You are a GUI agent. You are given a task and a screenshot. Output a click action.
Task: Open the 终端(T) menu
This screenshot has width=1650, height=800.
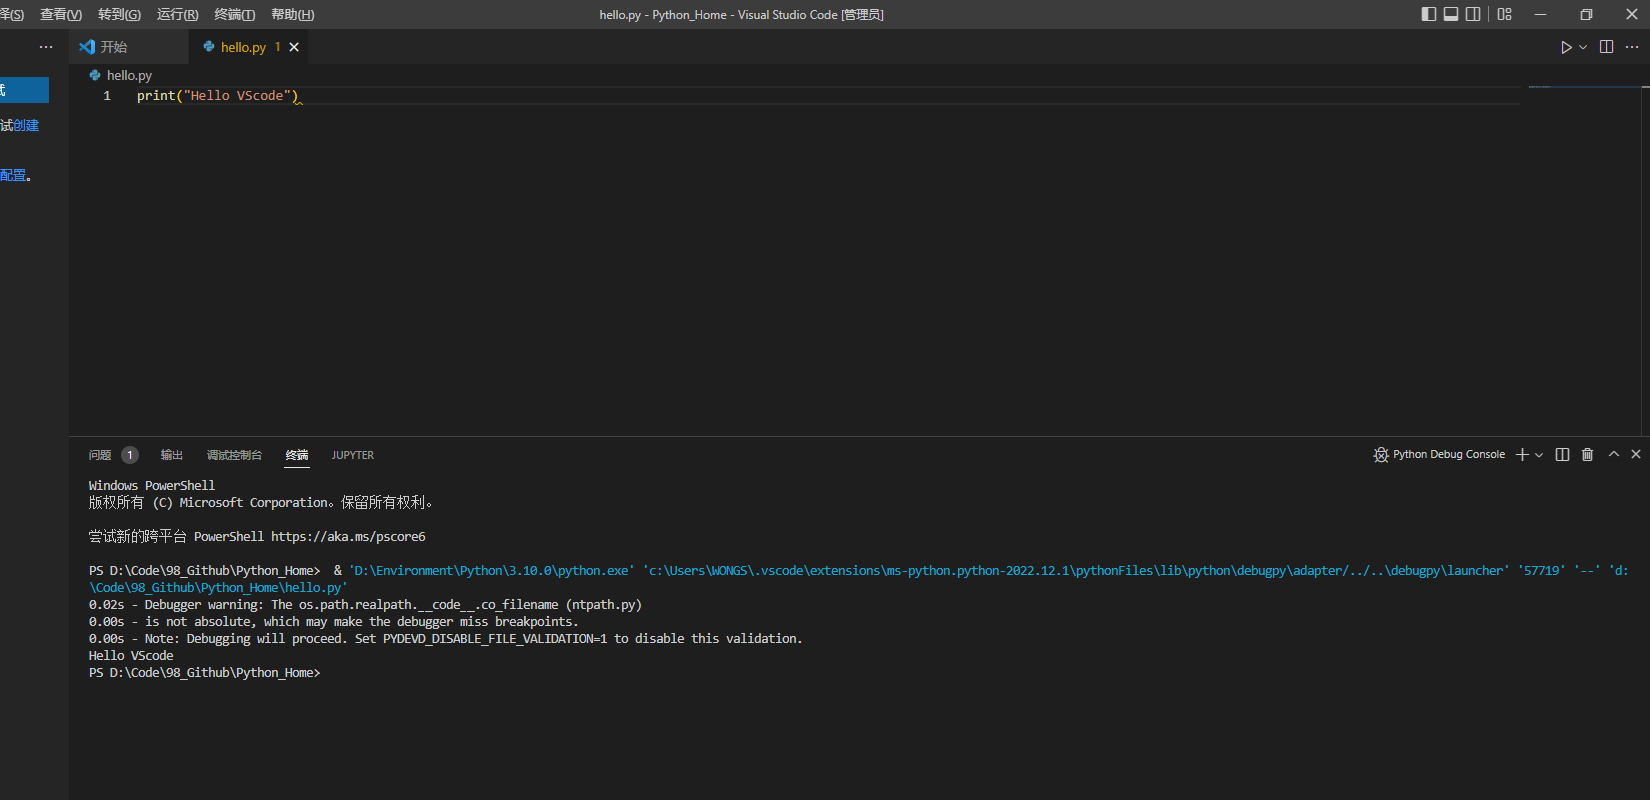click(235, 14)
